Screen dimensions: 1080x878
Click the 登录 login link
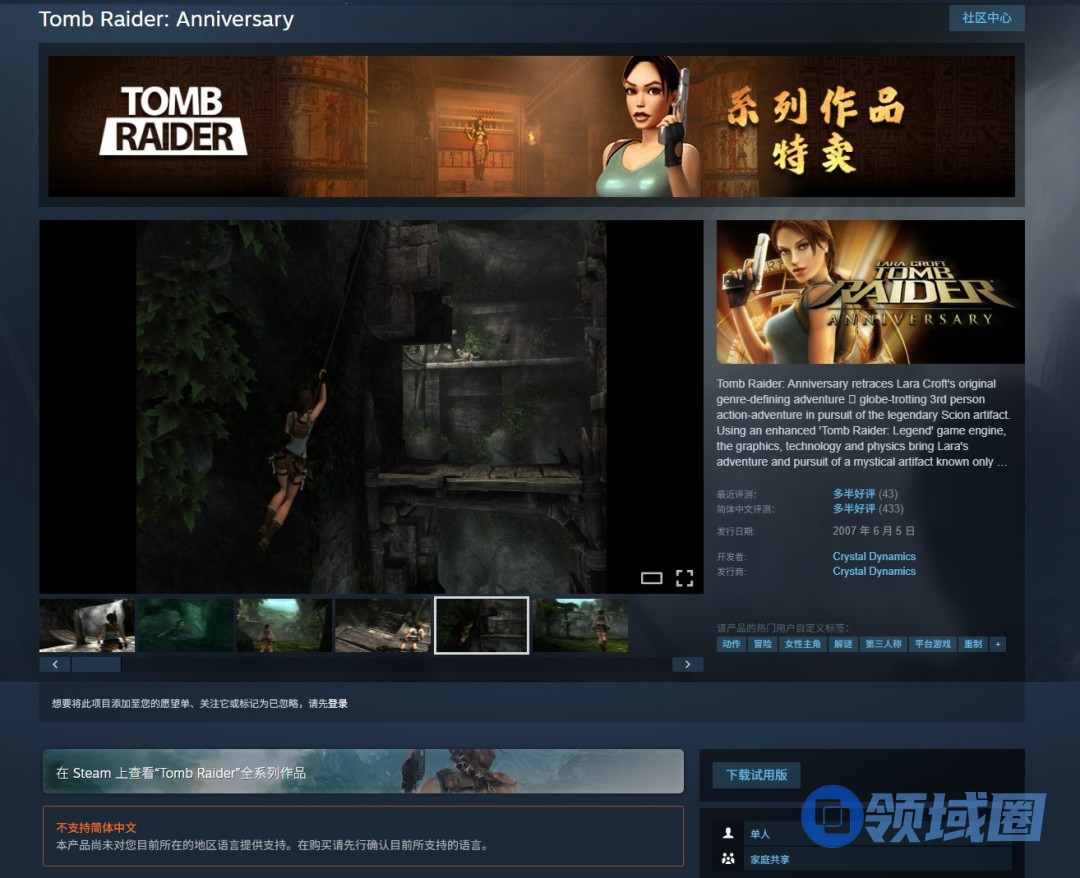pyautogui.click(x=338, y=704)
